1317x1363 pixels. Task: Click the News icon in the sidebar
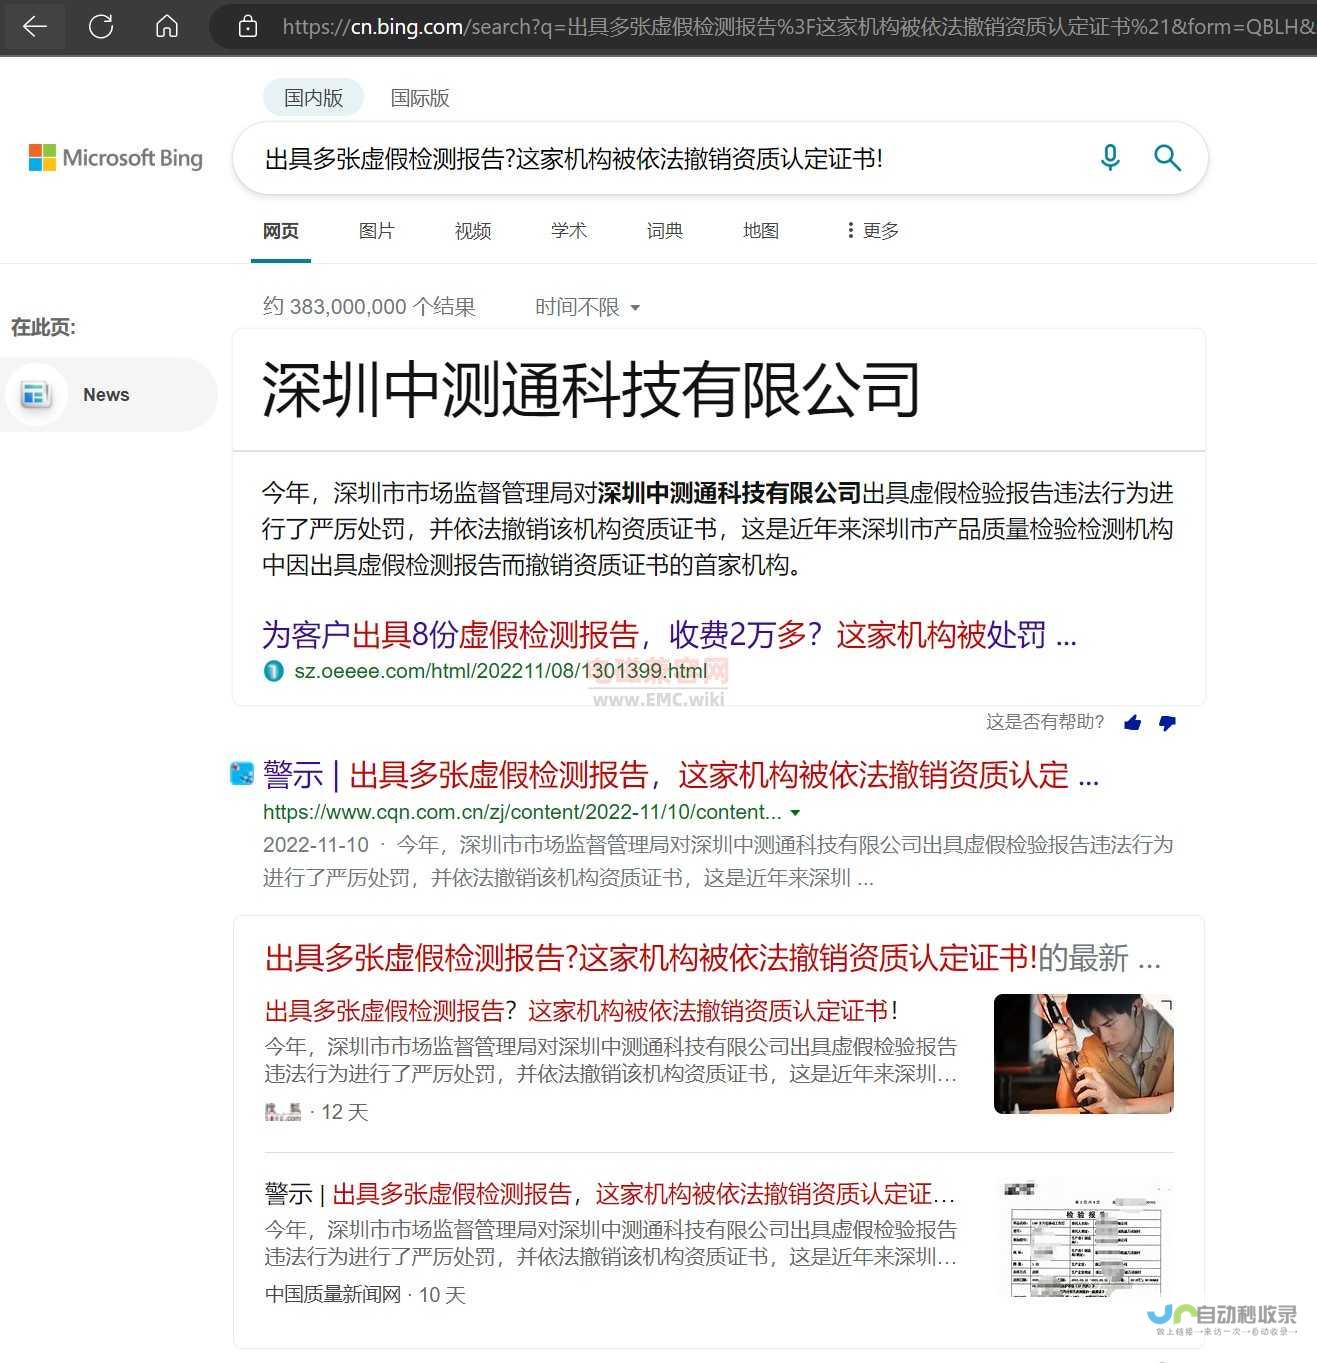pos(37,395)
